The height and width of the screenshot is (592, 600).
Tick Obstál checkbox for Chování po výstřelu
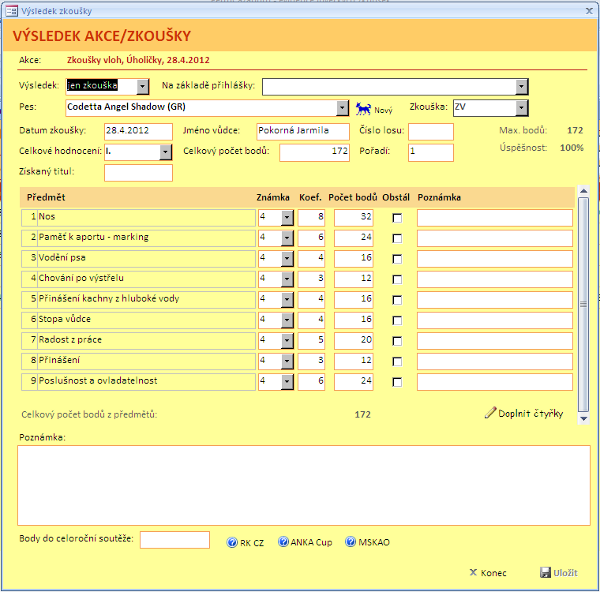click(397, 279)
